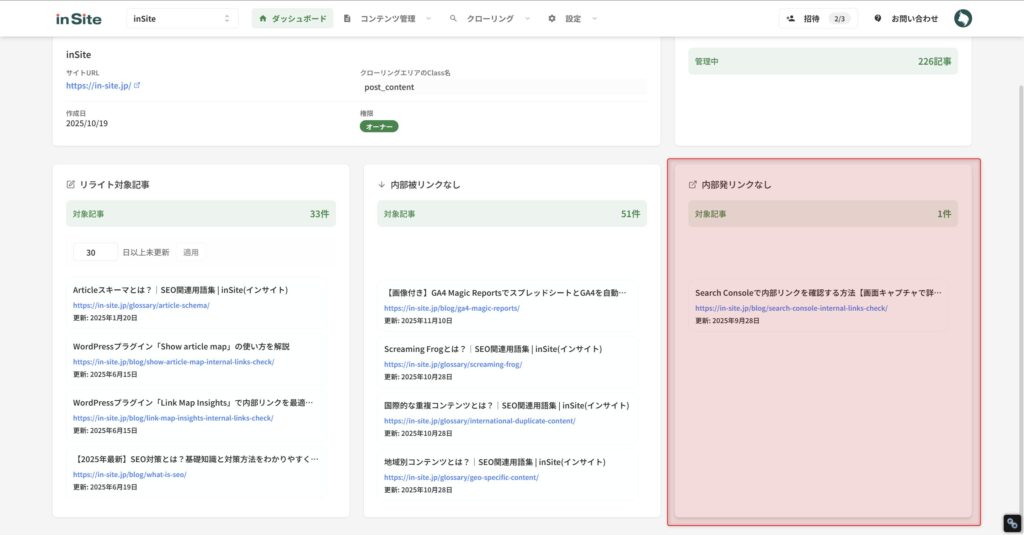Screen dimensions: 1024x535
Task: Open the Link Map Insights article title
Action: tap(193, 402)
